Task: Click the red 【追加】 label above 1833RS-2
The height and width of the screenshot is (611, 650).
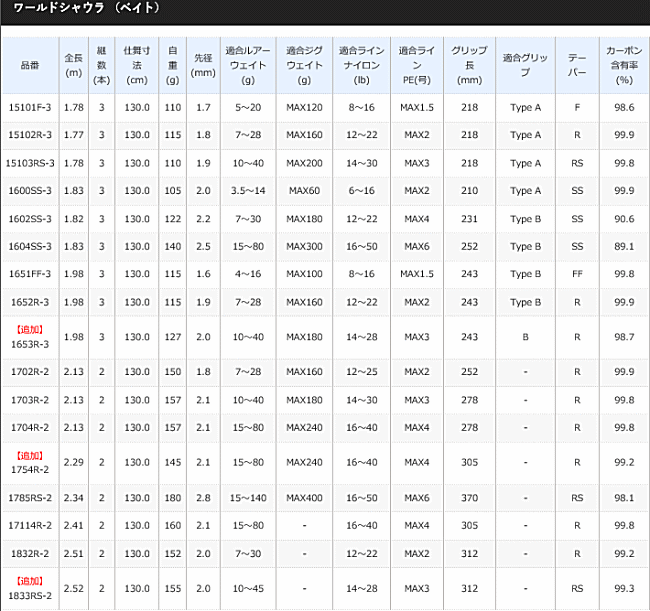Action: coord(30,581)
